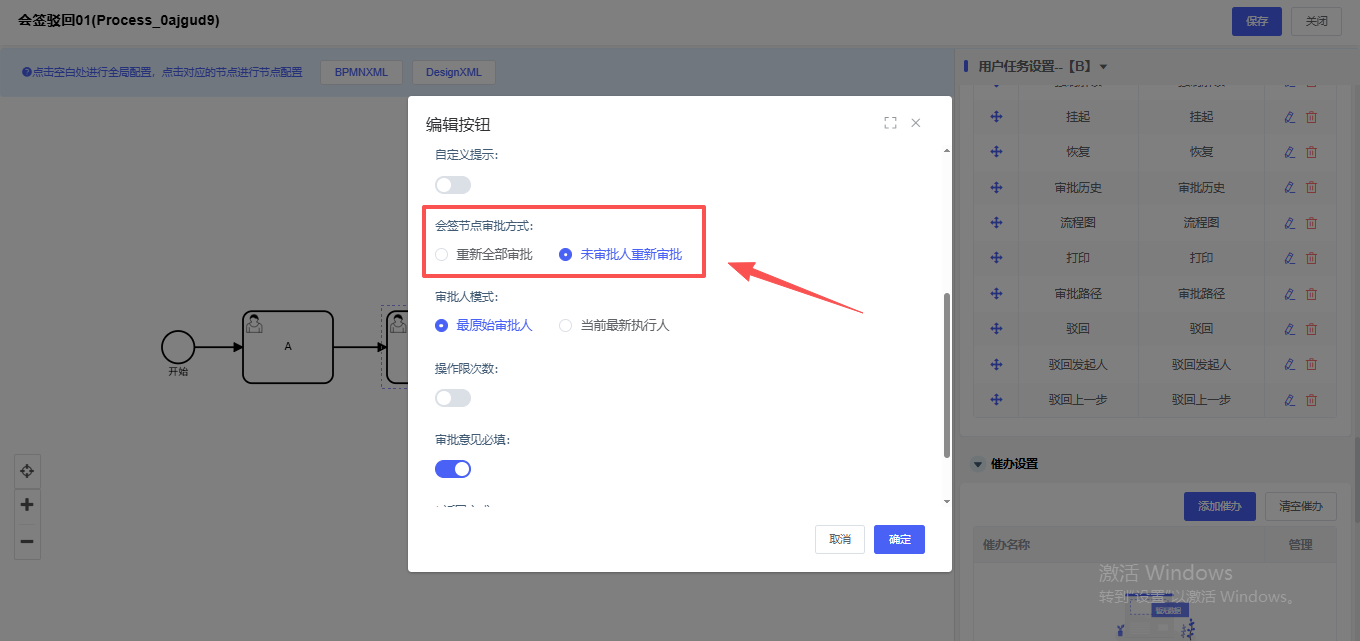Collapse the 催办设置 section
The height and width of the screenshot is (641, 1360).
tap(977, 464)
